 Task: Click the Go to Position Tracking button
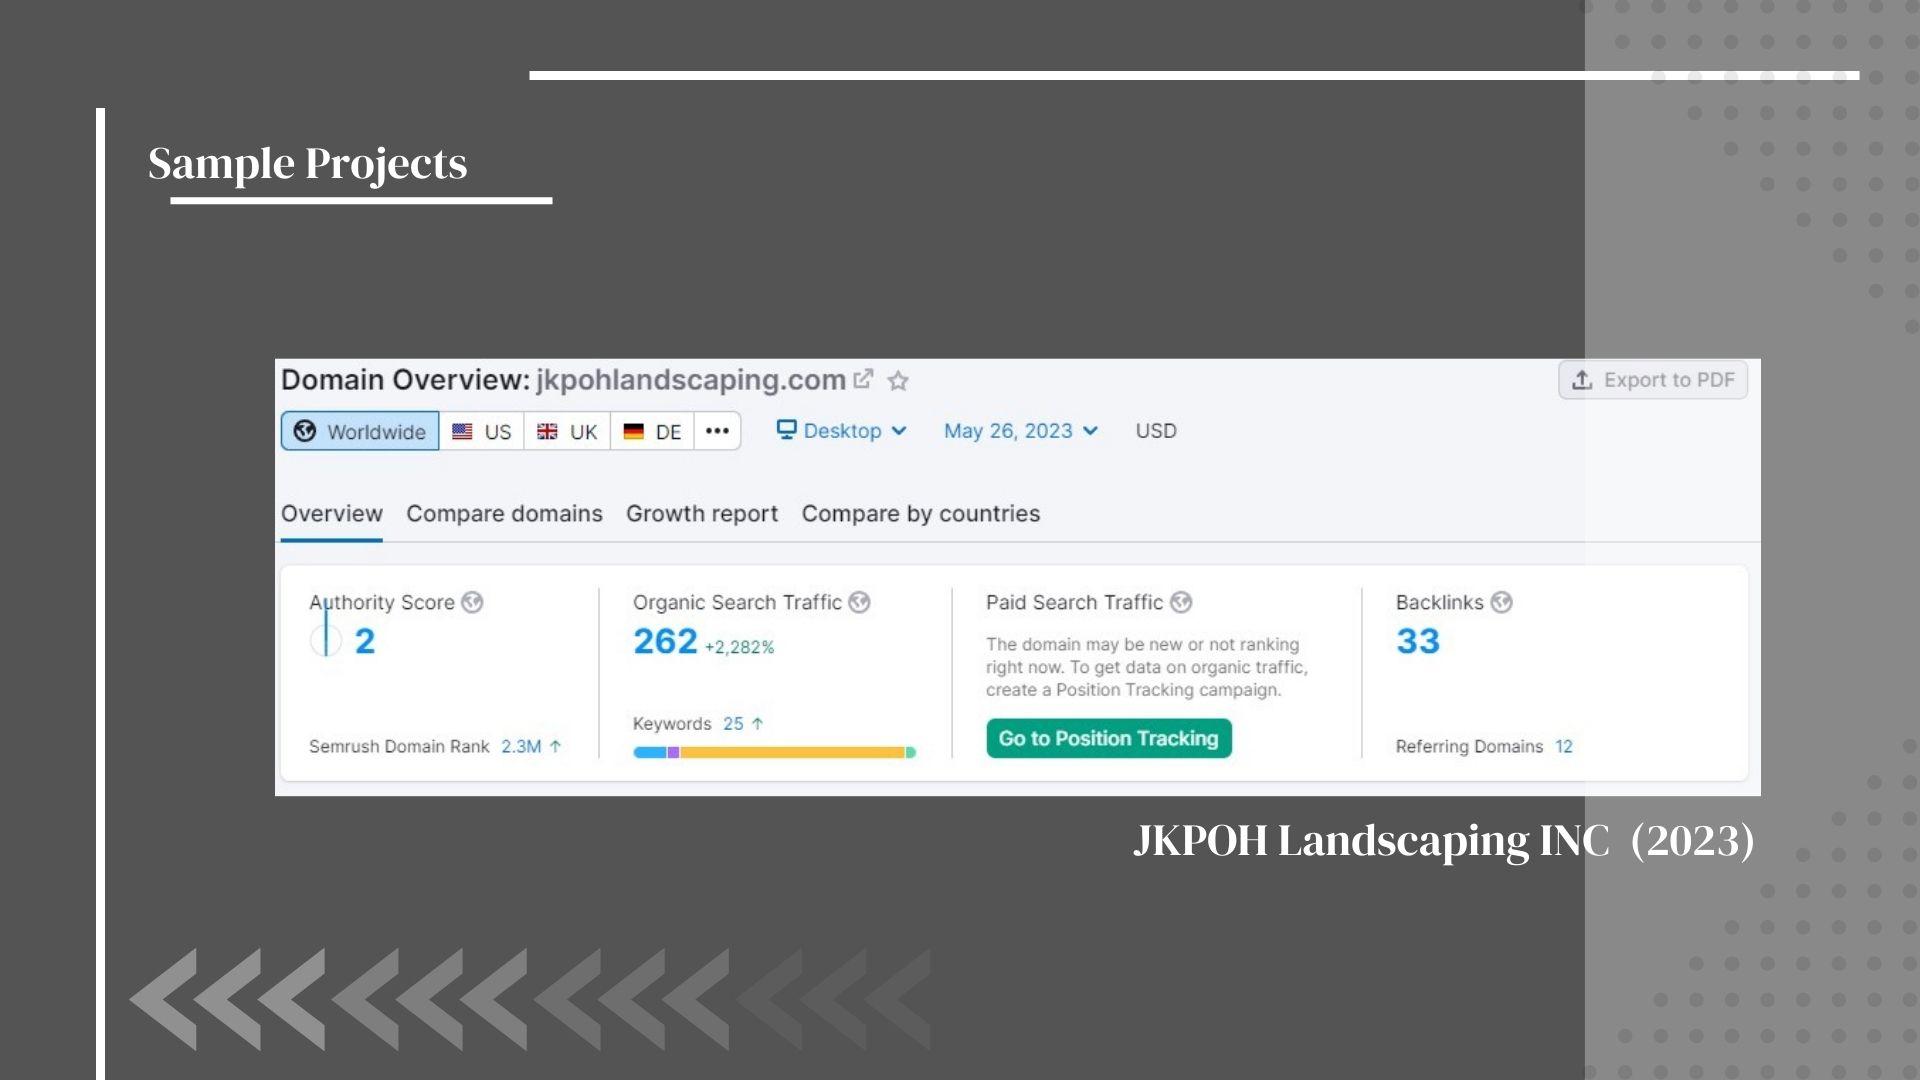point(1108,738)
